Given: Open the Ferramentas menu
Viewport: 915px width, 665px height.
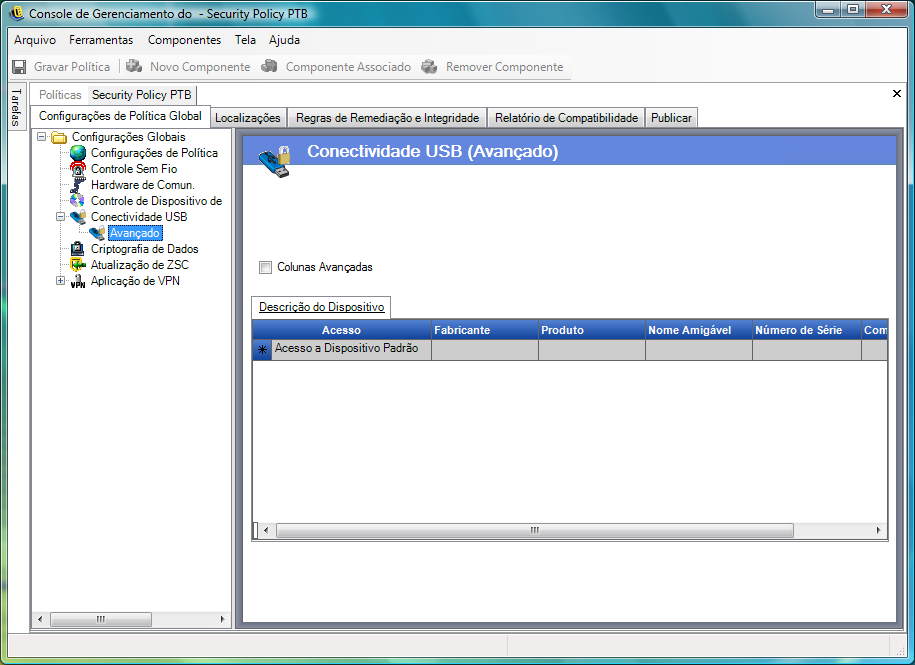Looking at the screenshot, I should point(101,40).
